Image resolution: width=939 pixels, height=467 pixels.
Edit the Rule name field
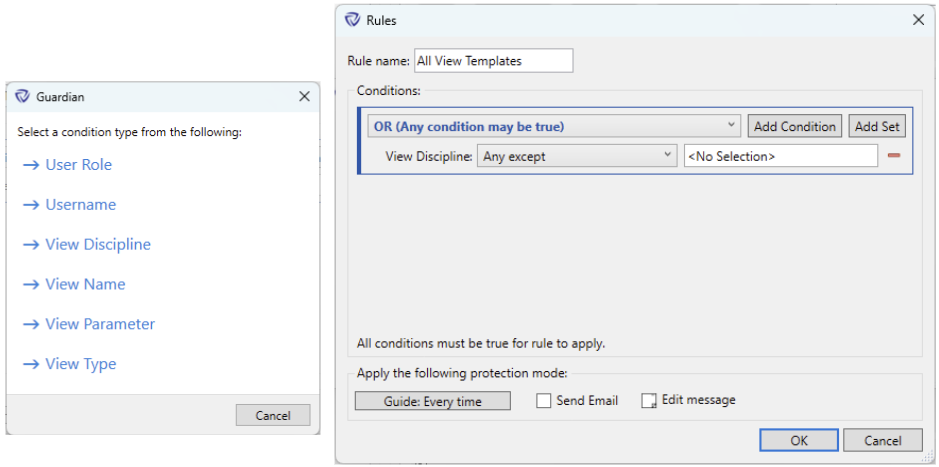pyautogui.click(x=493, y=61)
